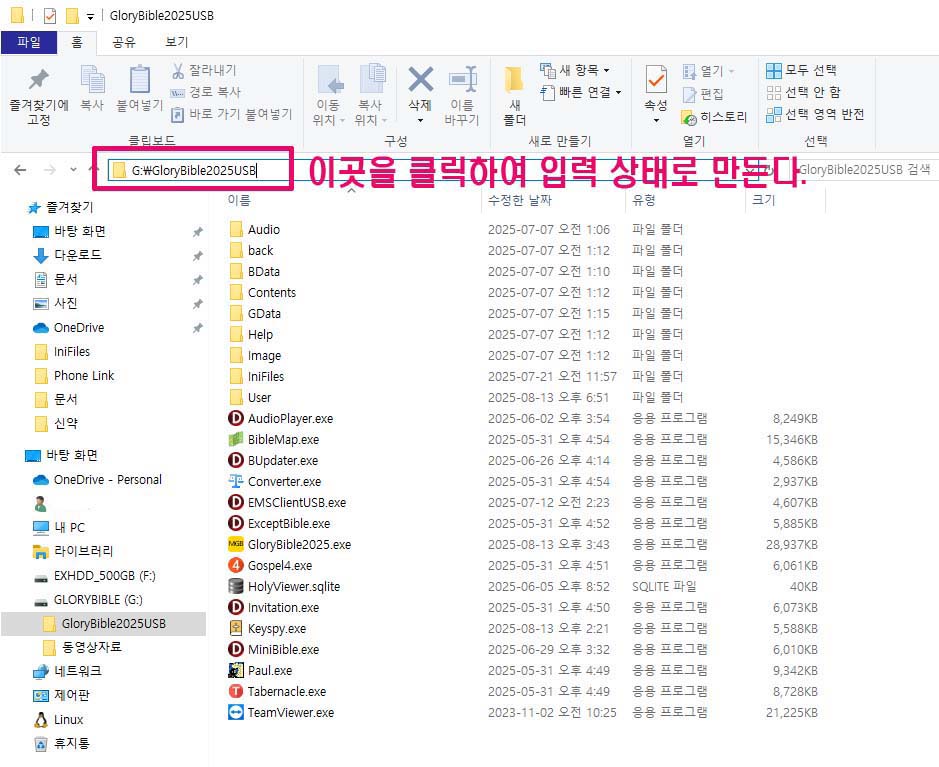
Task: Open pinned OneDrive in quick access
Action: point(78,328)
